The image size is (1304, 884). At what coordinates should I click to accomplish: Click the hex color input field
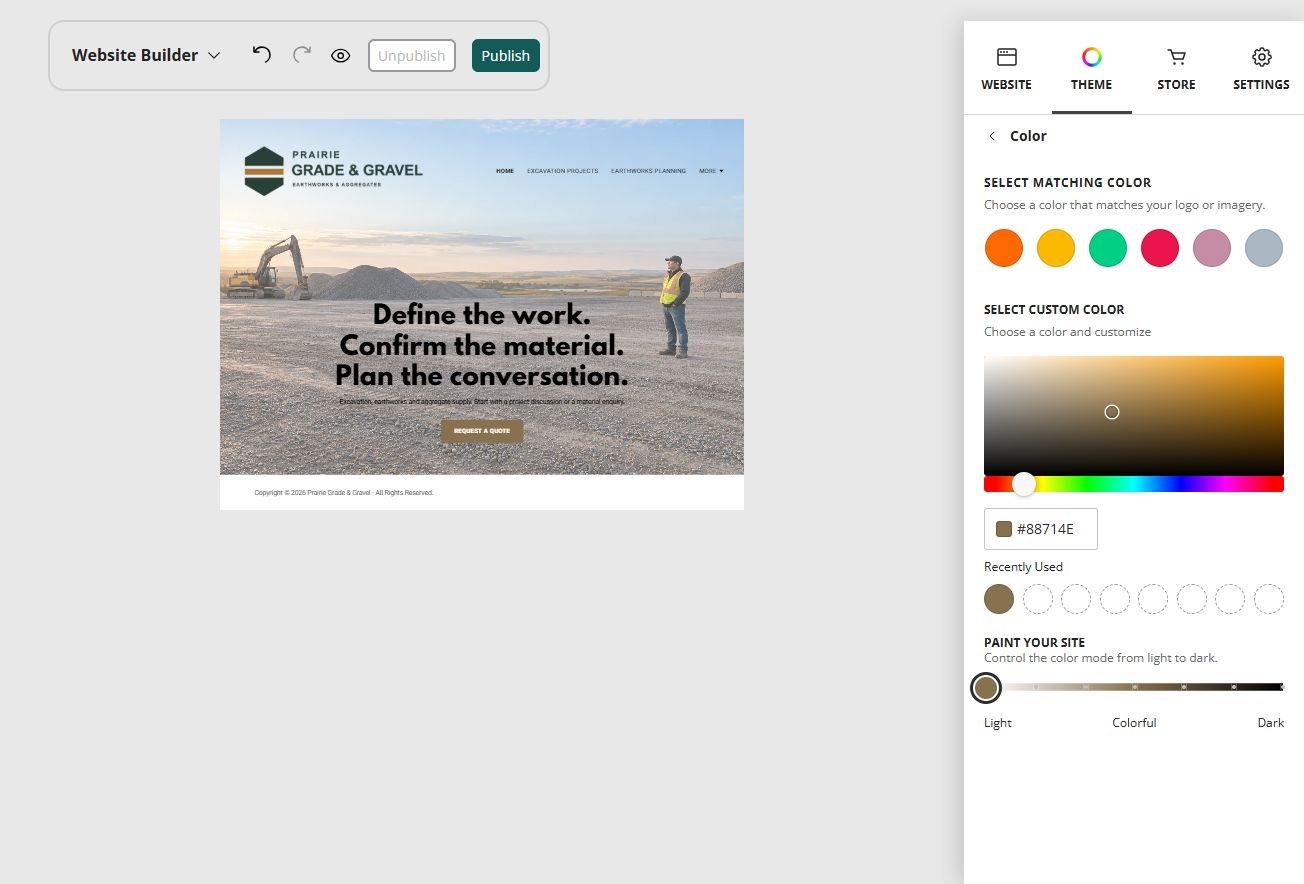(x=1041, y=529)
